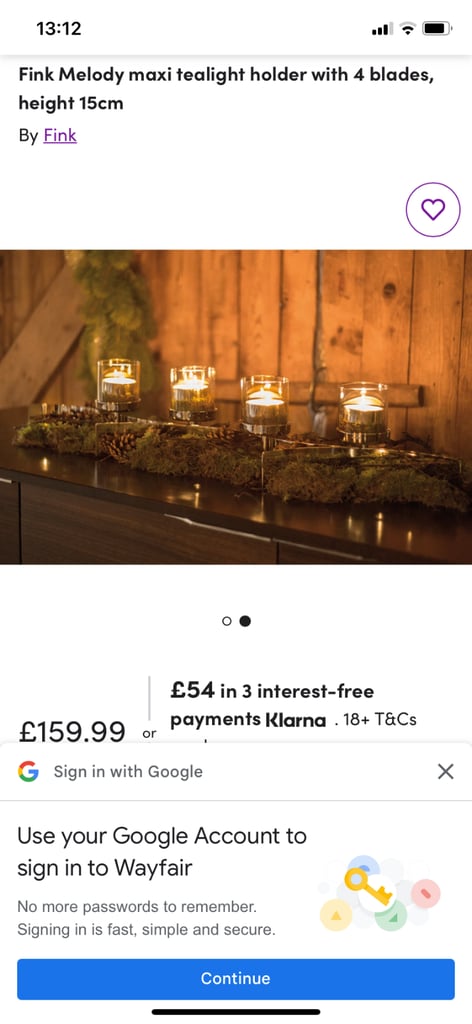Select the first image carousel dot

227,621
